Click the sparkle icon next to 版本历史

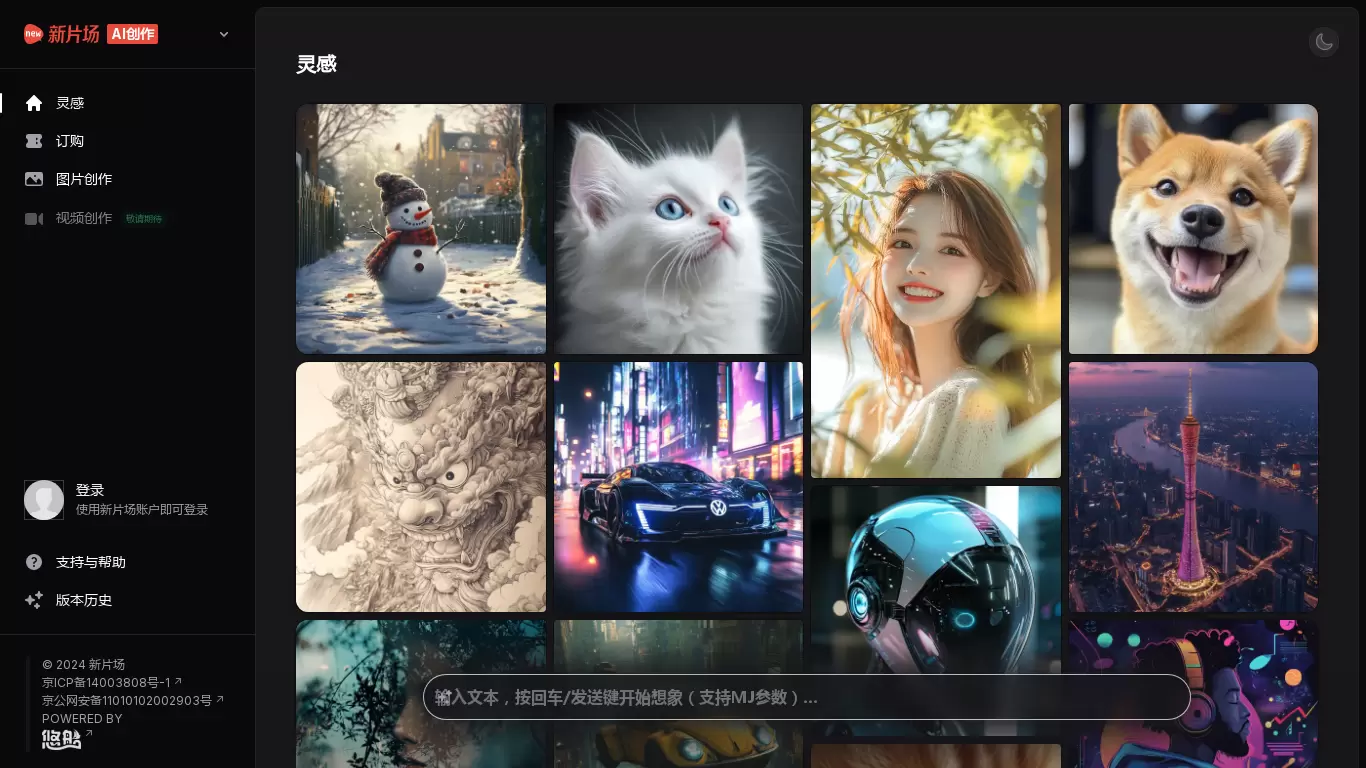pos(34,600)
